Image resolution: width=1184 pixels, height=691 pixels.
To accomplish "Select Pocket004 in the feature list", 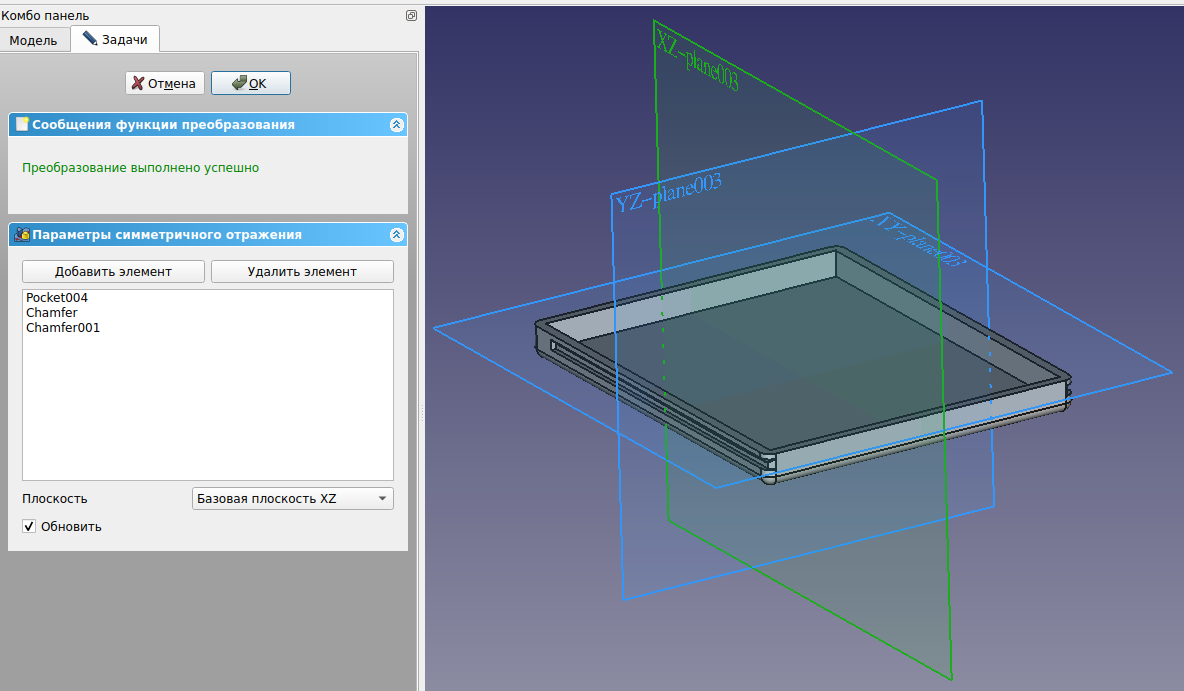I will tap(57, 298).
